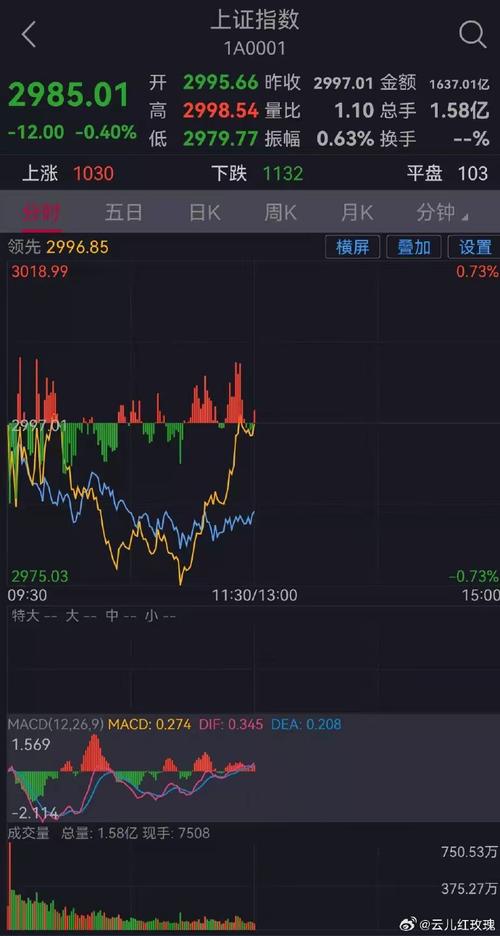Open the 周K chart tab

280,212
